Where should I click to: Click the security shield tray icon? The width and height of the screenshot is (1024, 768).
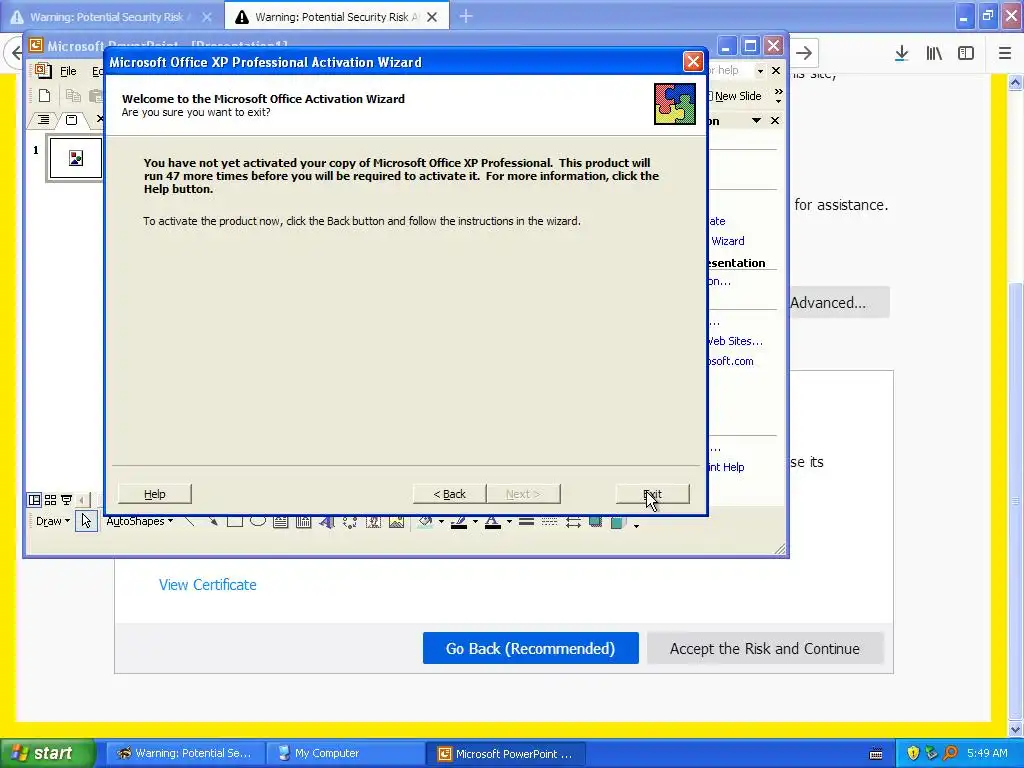pos(913,753)
